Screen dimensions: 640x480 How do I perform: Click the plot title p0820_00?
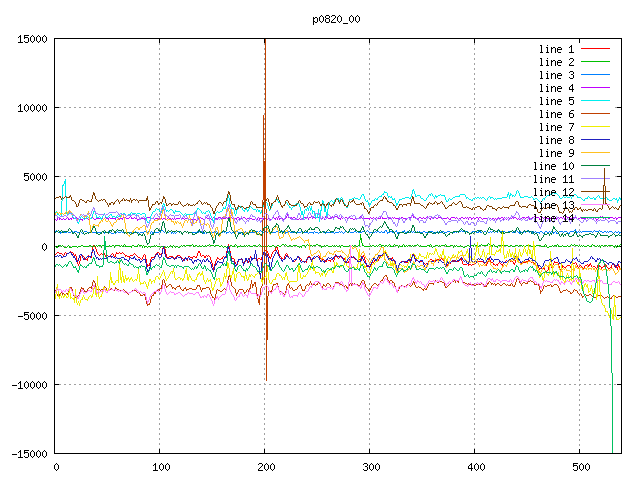coord(336,18)
